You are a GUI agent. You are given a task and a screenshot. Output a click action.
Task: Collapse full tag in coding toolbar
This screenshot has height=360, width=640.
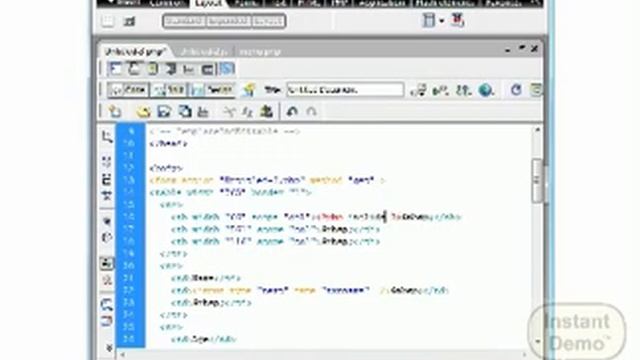coord(107,162)
